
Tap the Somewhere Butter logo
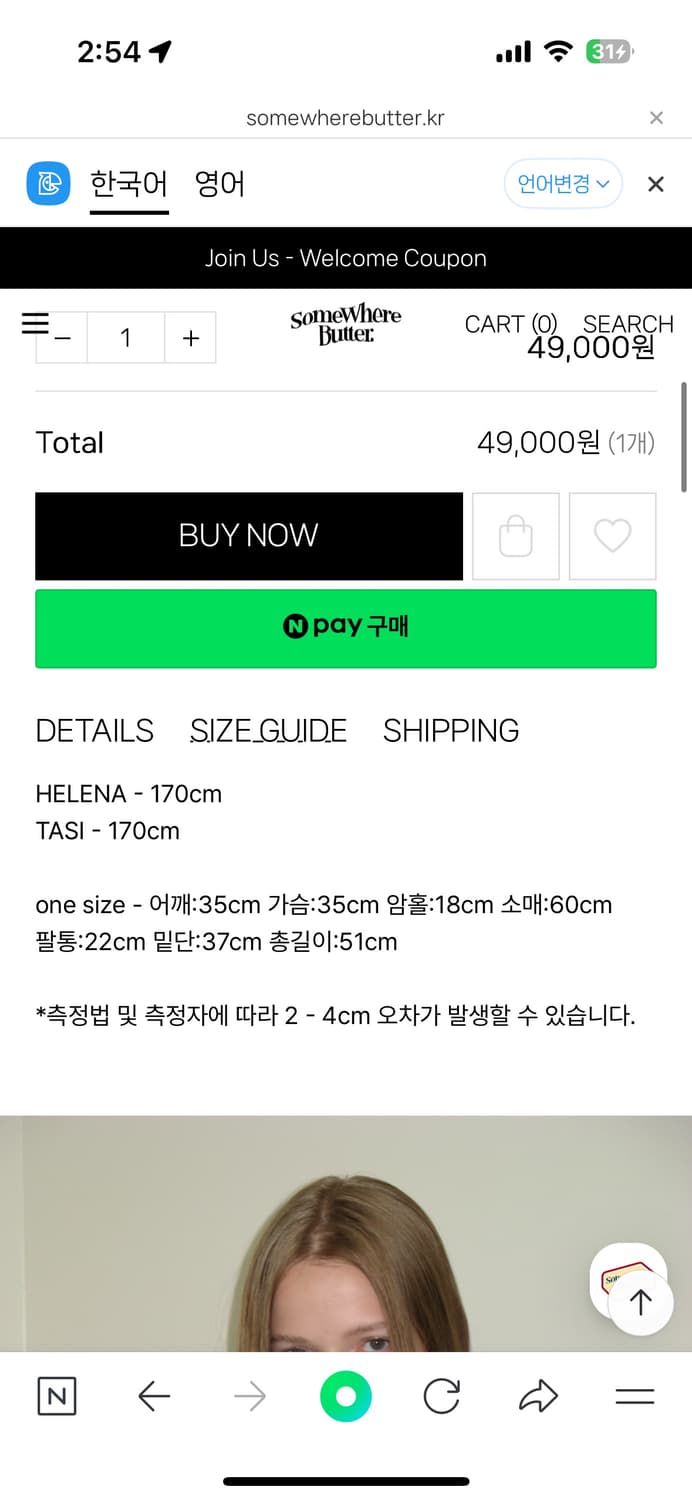coord(345,322)
